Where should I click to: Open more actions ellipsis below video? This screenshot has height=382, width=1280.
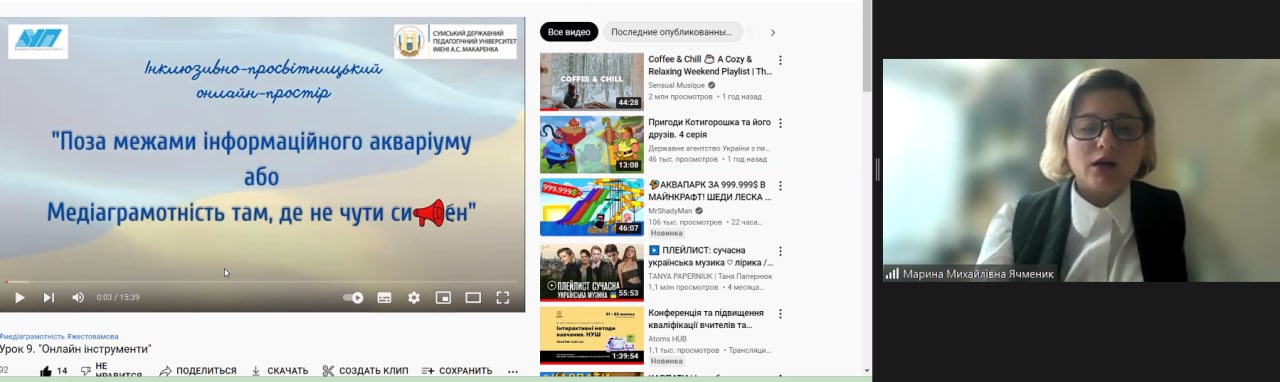point(513,371)
